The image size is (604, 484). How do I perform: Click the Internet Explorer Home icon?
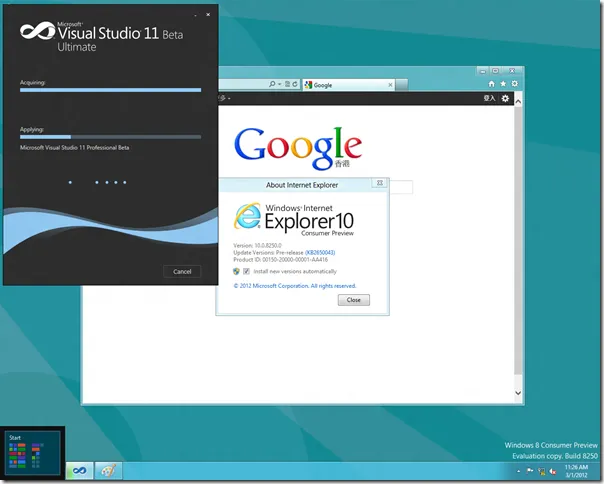491,84
